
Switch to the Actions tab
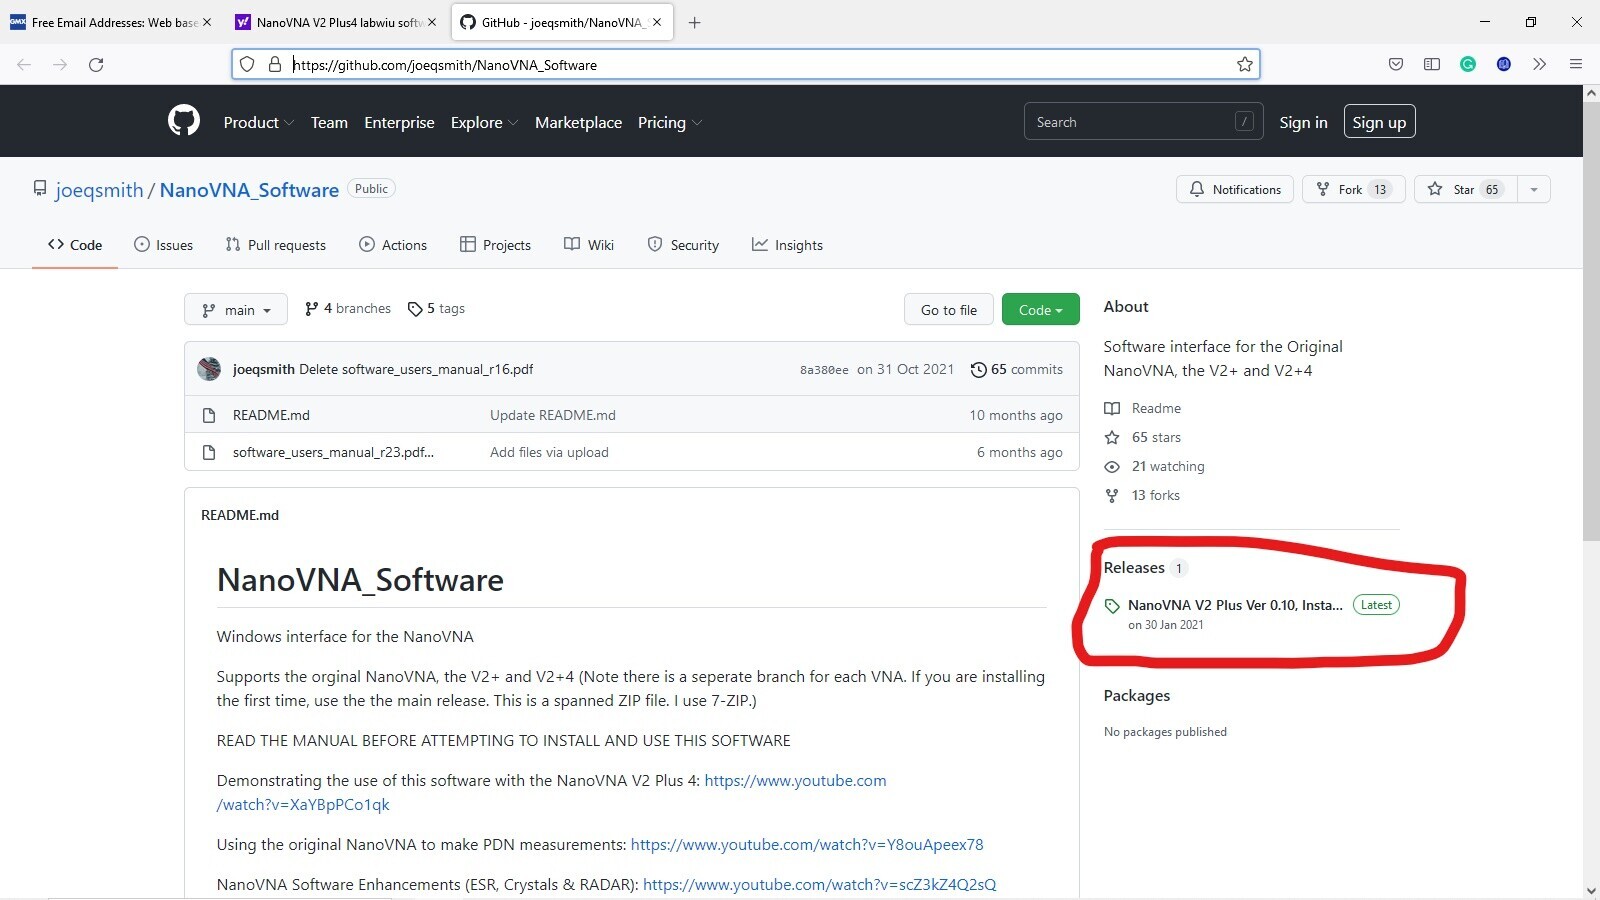[x=393, y=245]
